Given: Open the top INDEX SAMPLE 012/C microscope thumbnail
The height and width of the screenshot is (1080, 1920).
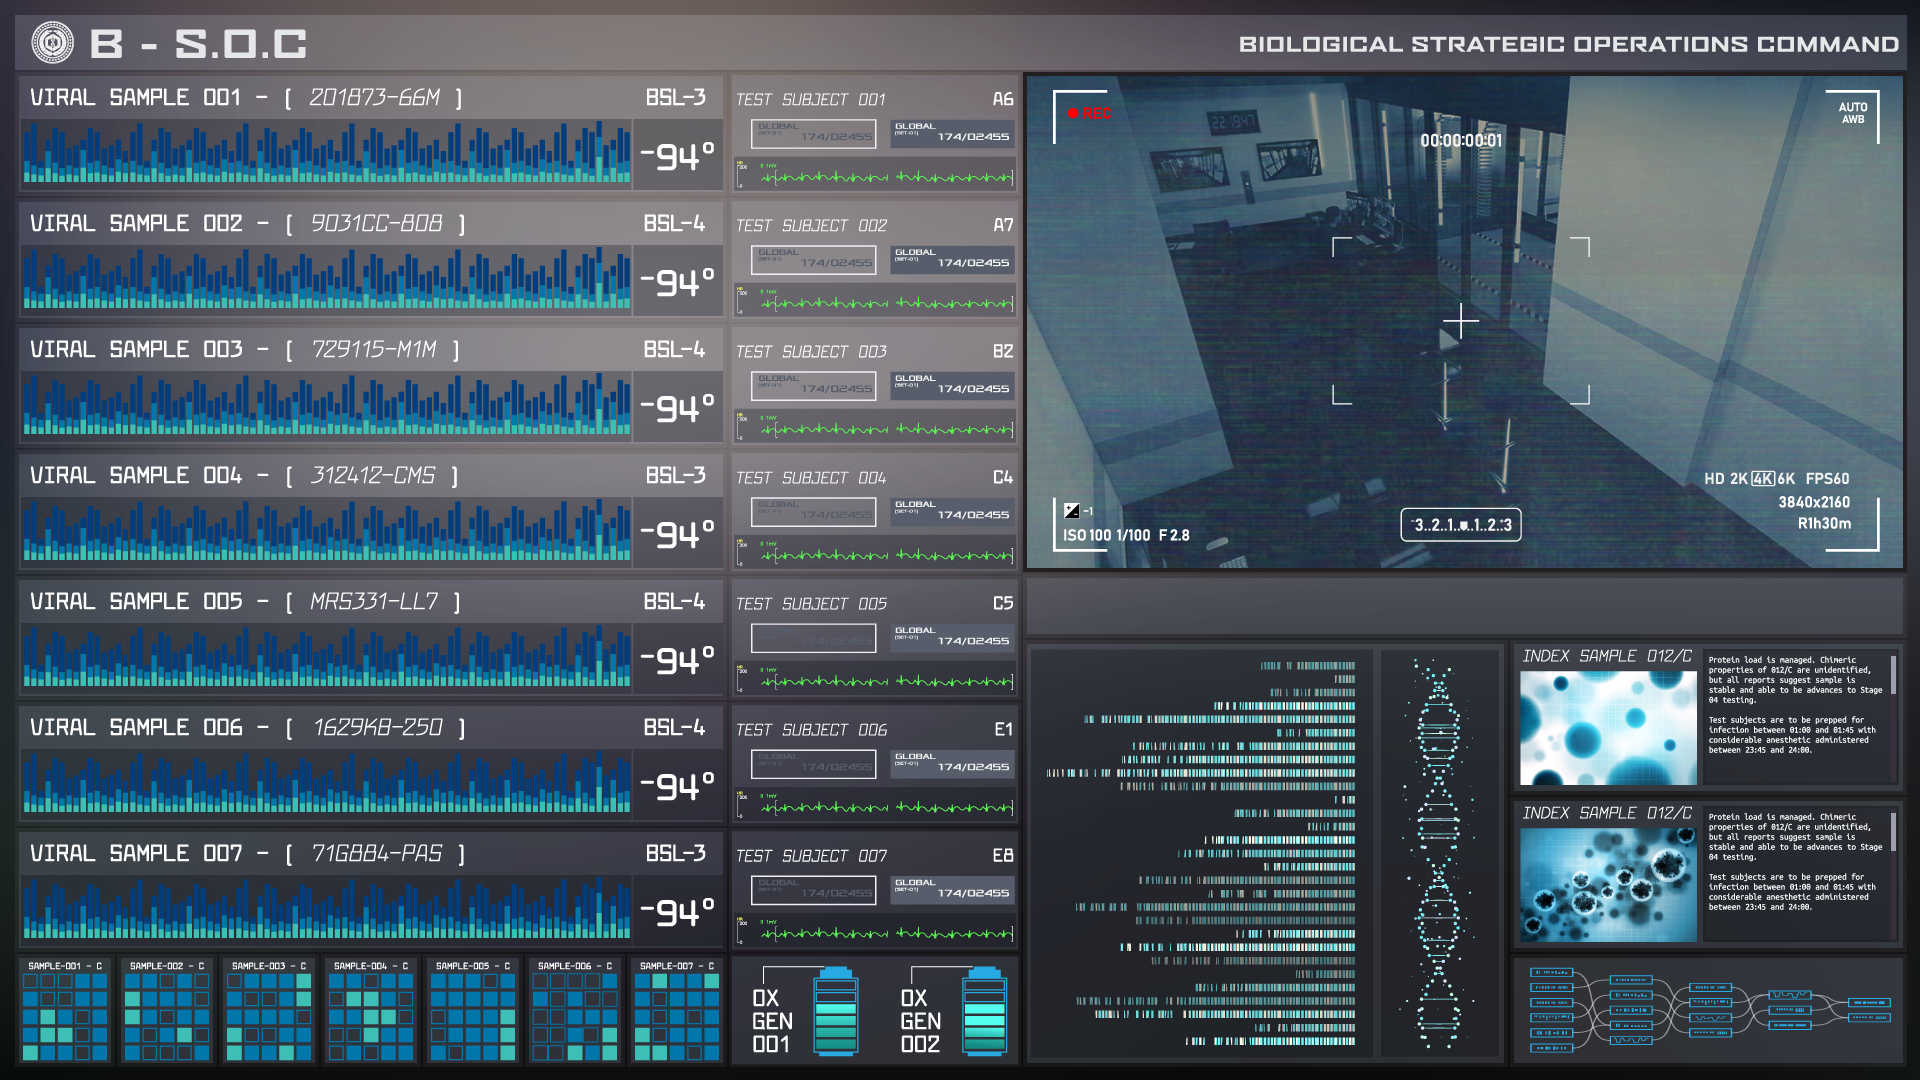Looking at the screenshot, I should (1607, 728).
